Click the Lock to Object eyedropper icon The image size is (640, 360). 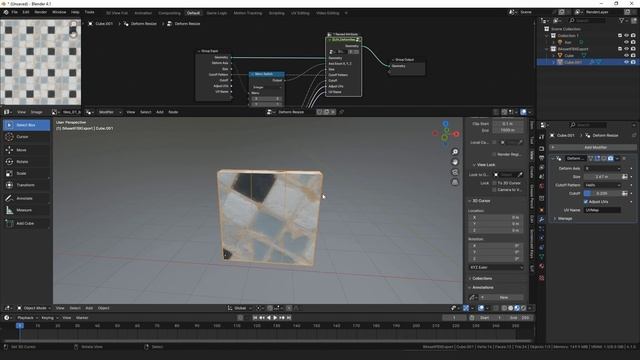[520, 175]
